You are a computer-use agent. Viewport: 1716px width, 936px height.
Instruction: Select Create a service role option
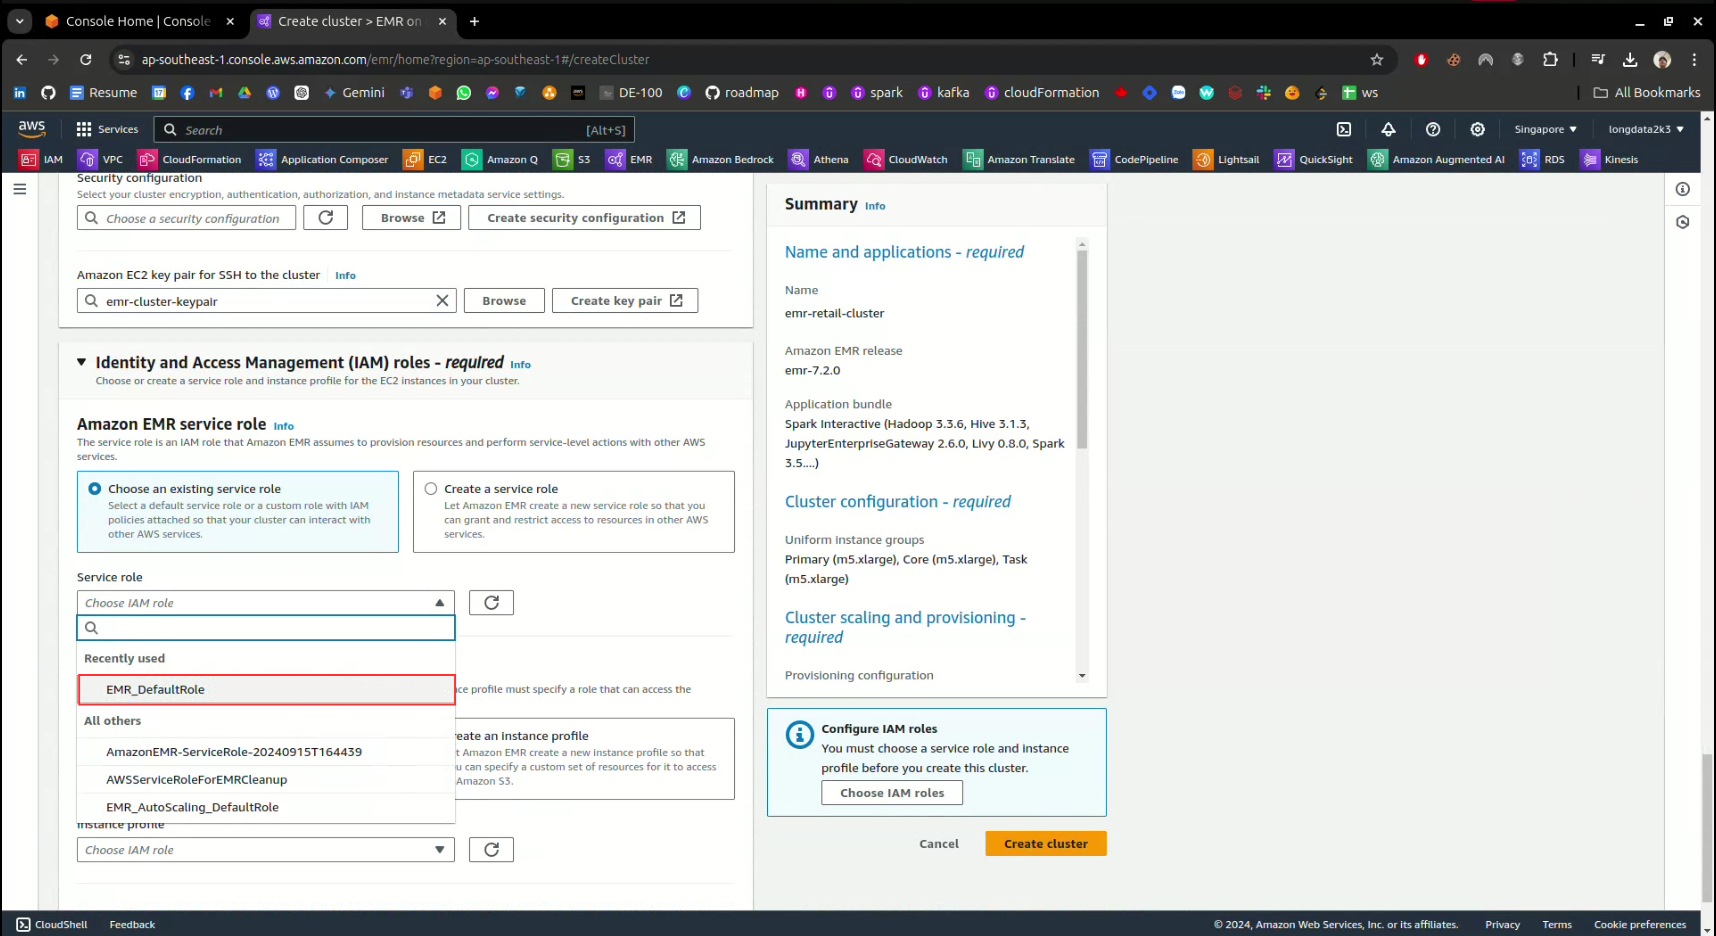coord(431,489)
